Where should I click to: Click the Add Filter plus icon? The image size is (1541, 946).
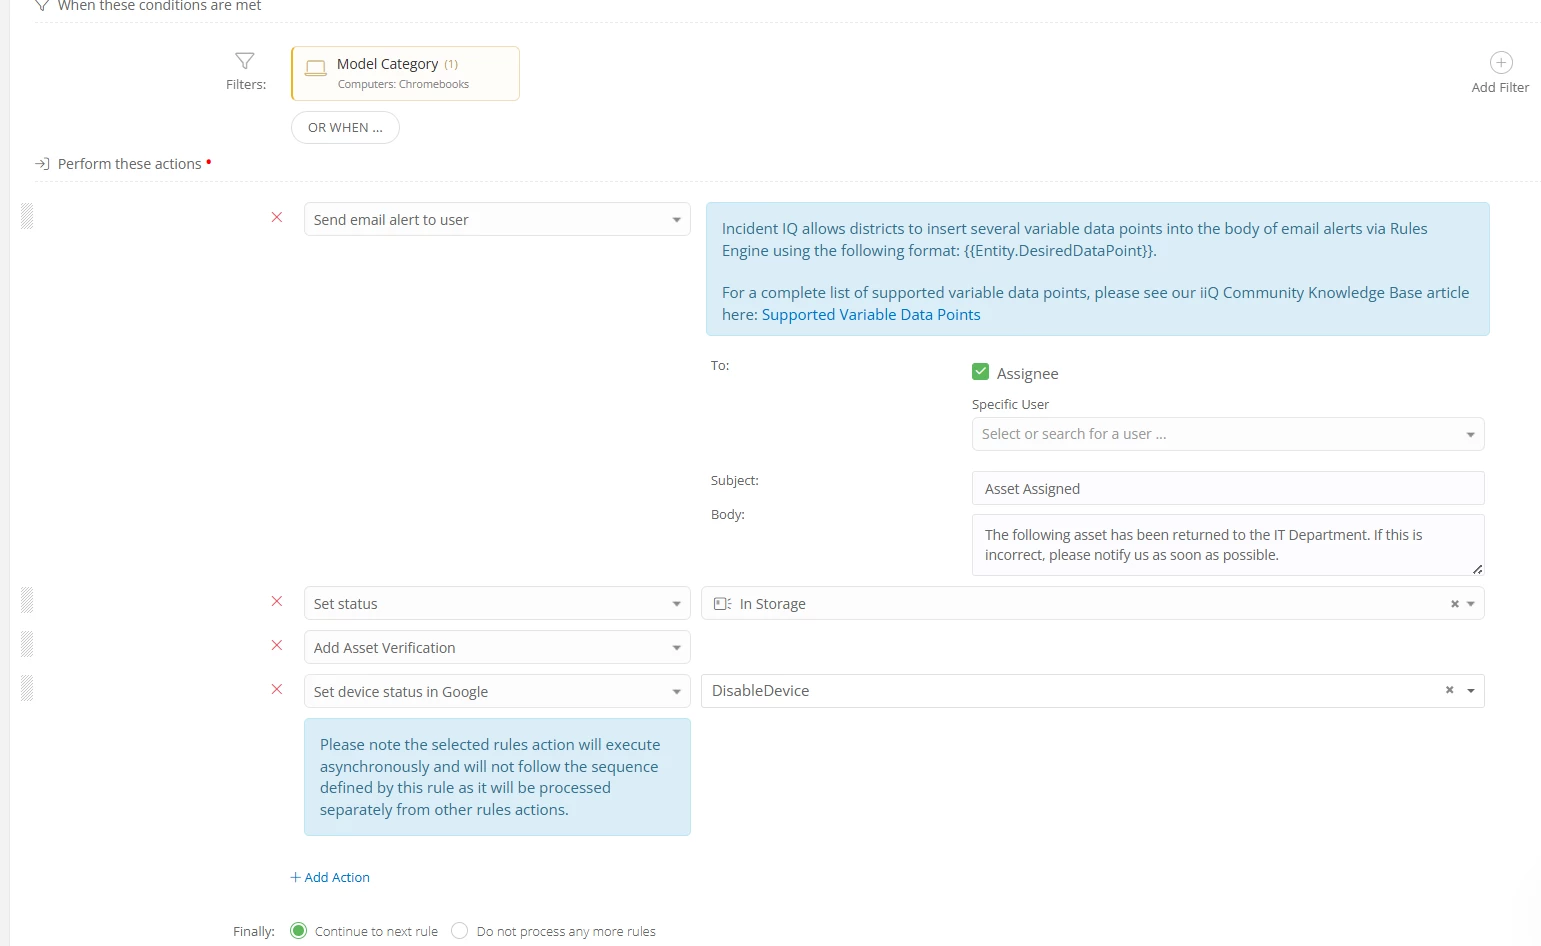pyautogui.click(x=1500, y=63)
